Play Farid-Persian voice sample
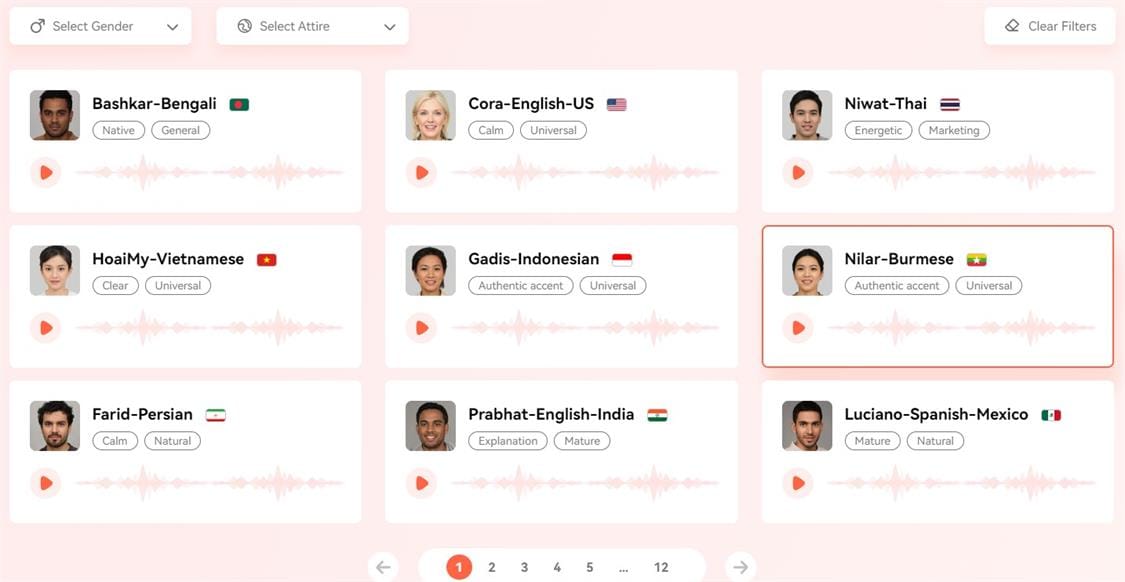Viewport: 1125px width, 582px height. coord(46,483)
